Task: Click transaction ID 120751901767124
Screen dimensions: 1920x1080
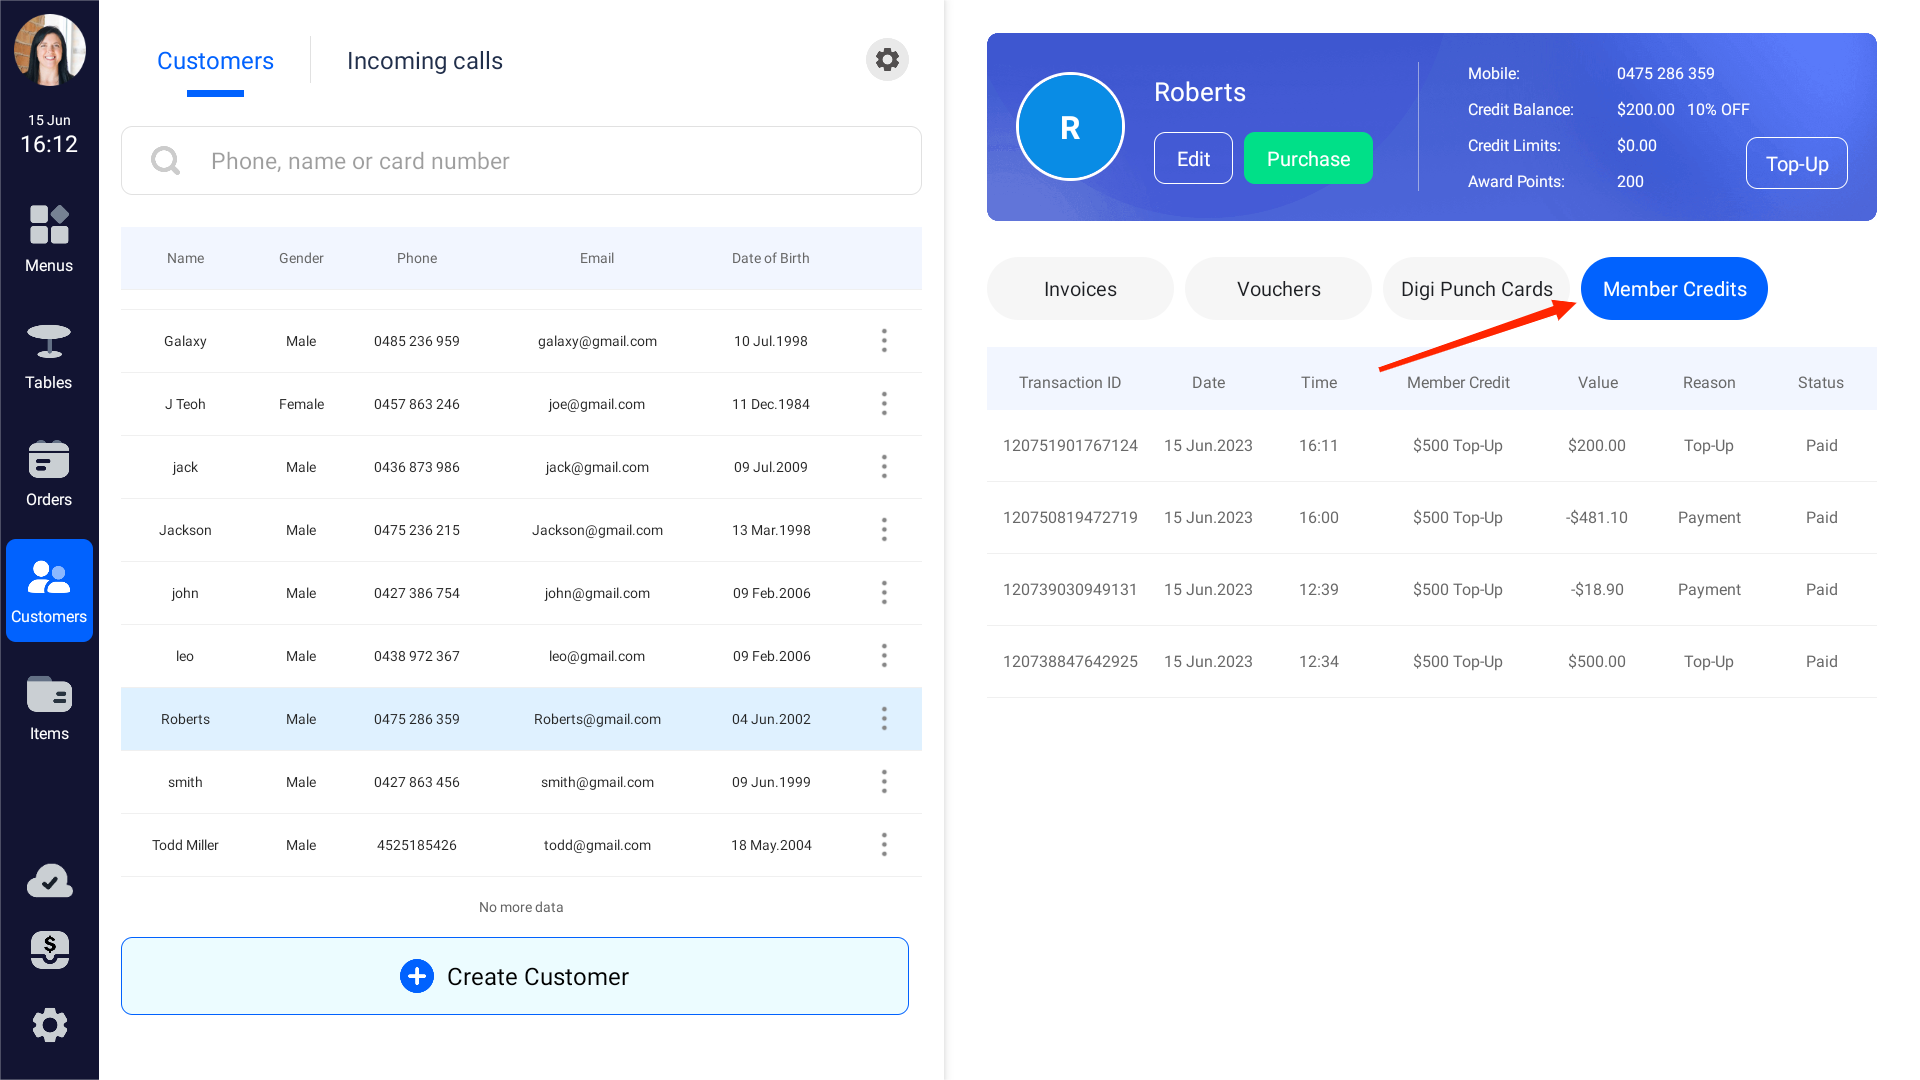Action: click(1070, 445)
